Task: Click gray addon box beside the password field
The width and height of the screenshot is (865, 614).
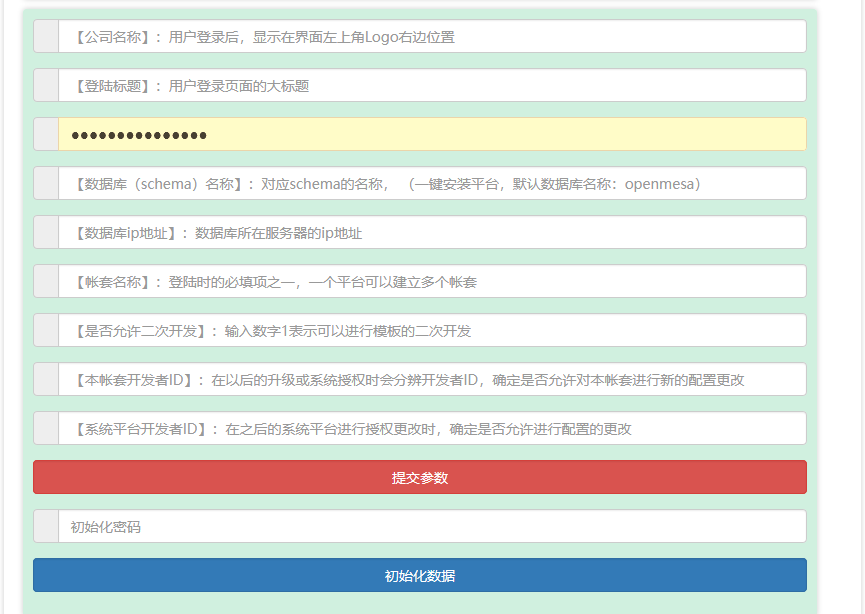Action: point(46,135)
